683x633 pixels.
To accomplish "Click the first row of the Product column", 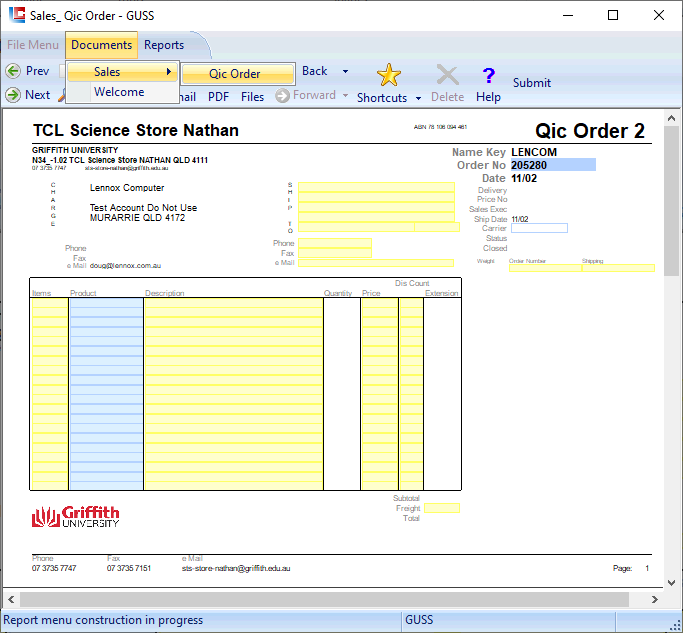I will pyautogui.click(x=106, y=303).
